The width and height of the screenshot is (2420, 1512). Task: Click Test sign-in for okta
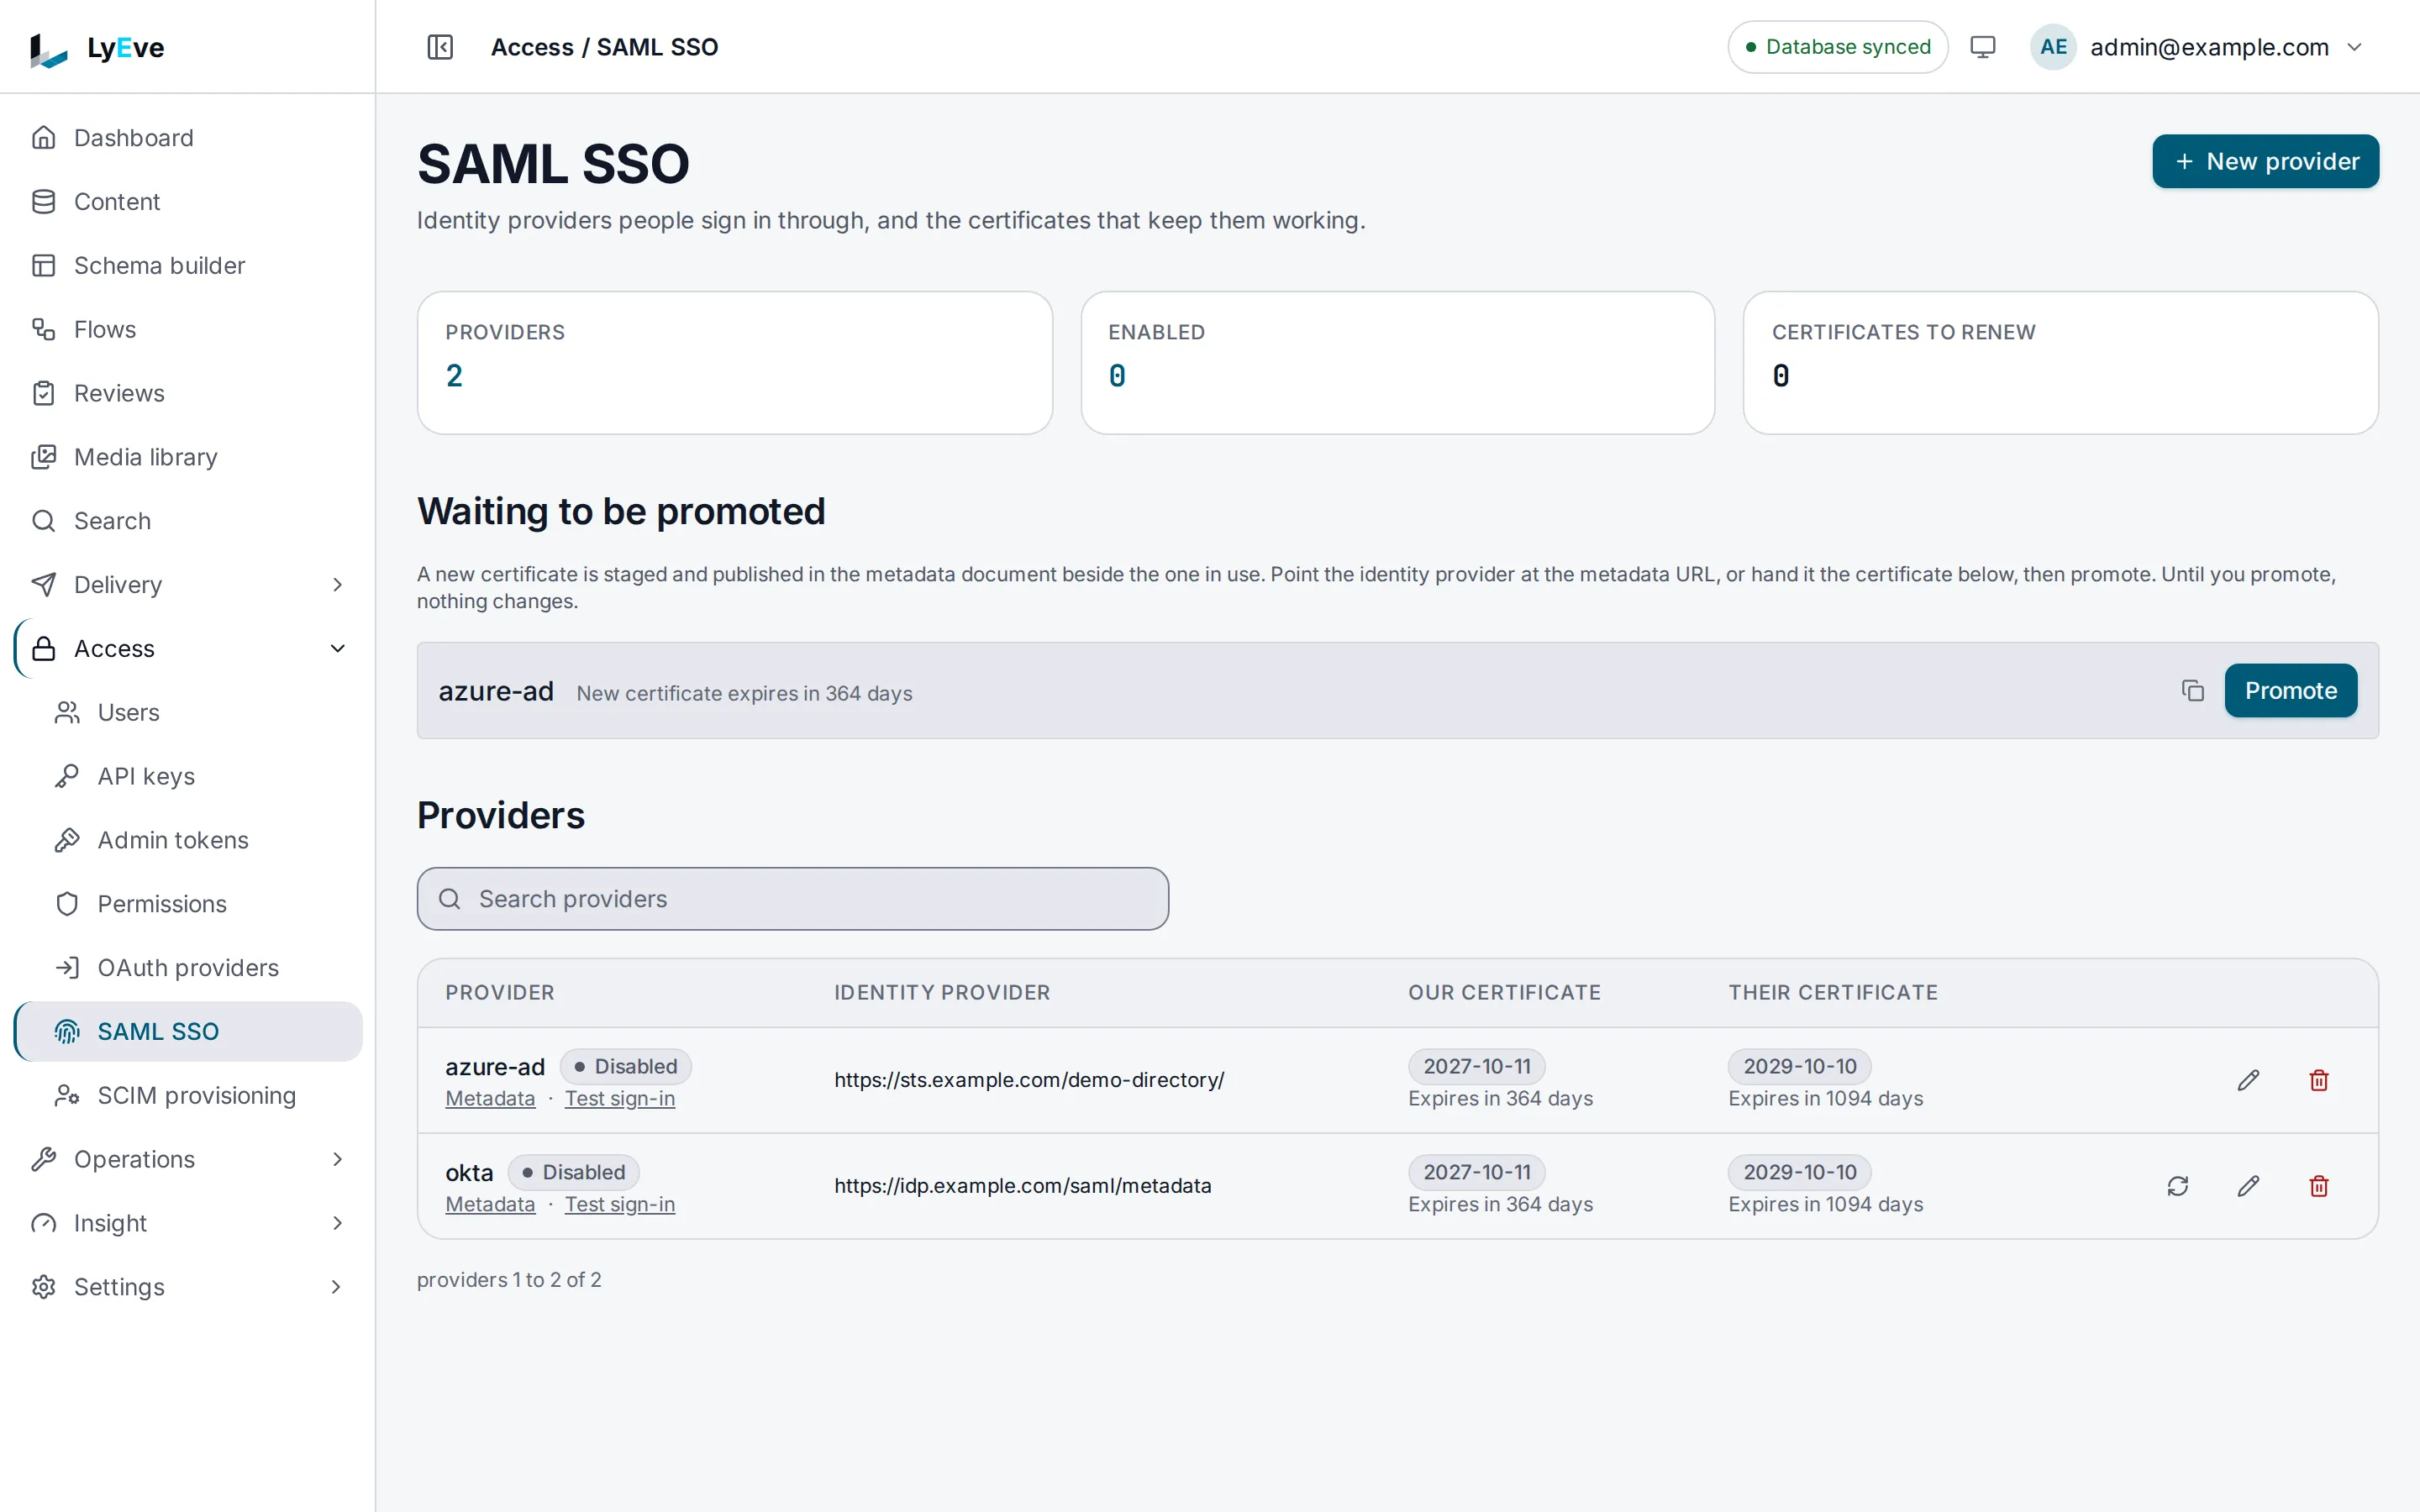619,1204
